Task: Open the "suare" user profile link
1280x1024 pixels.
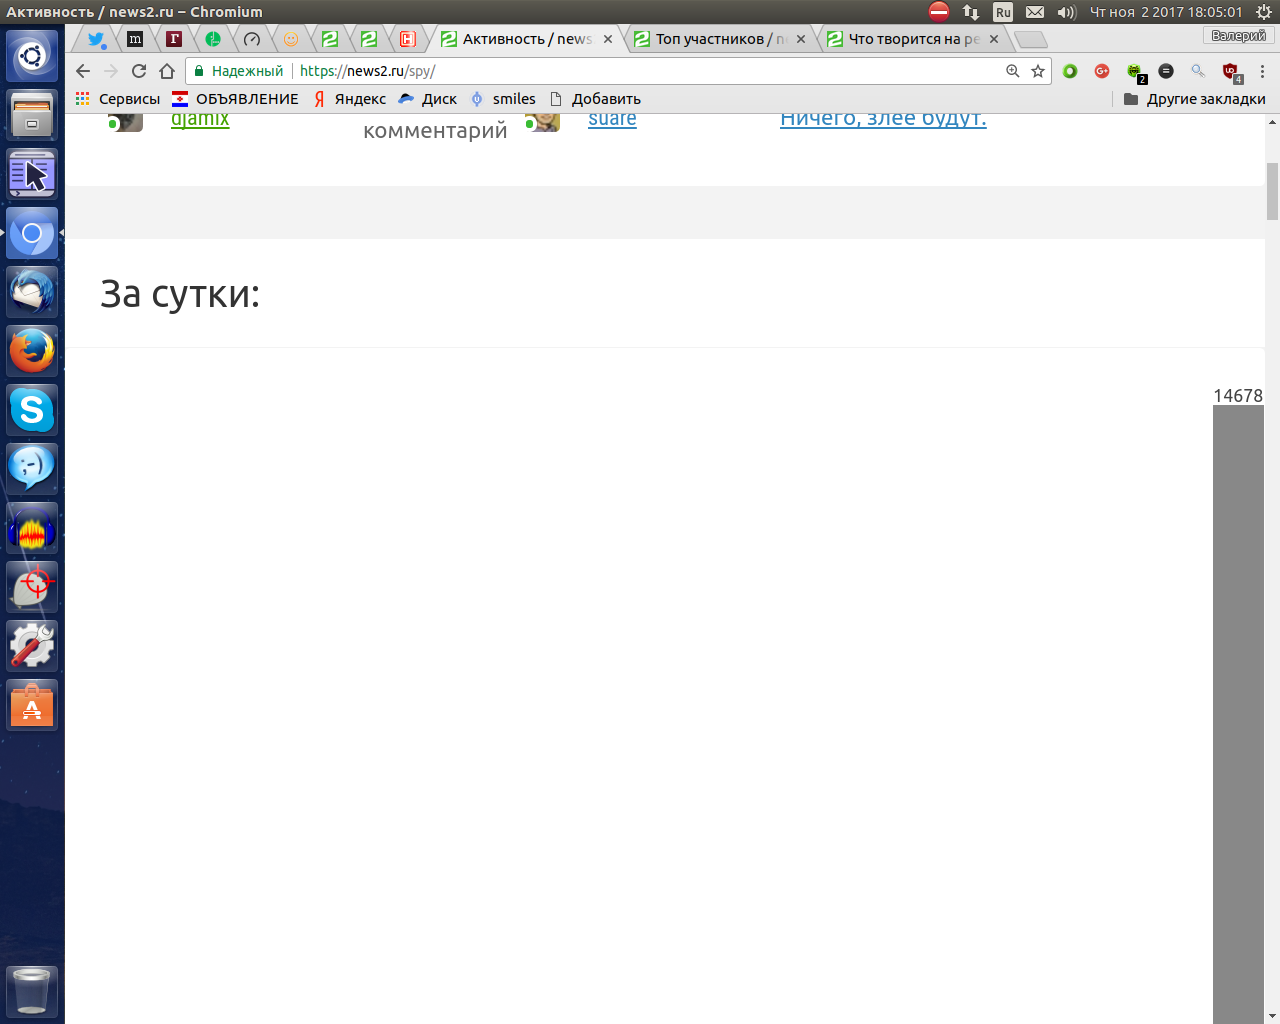Action: pyautogui.click(x=612, y=119)
